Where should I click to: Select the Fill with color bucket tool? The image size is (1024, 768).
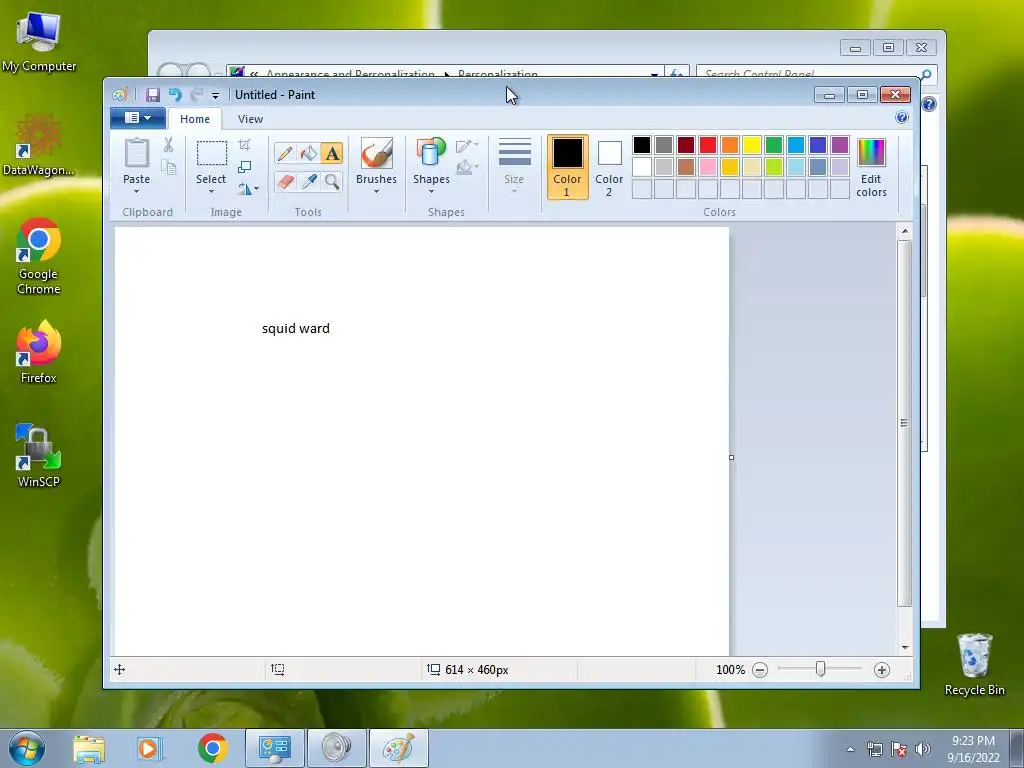tap(308, 153)
